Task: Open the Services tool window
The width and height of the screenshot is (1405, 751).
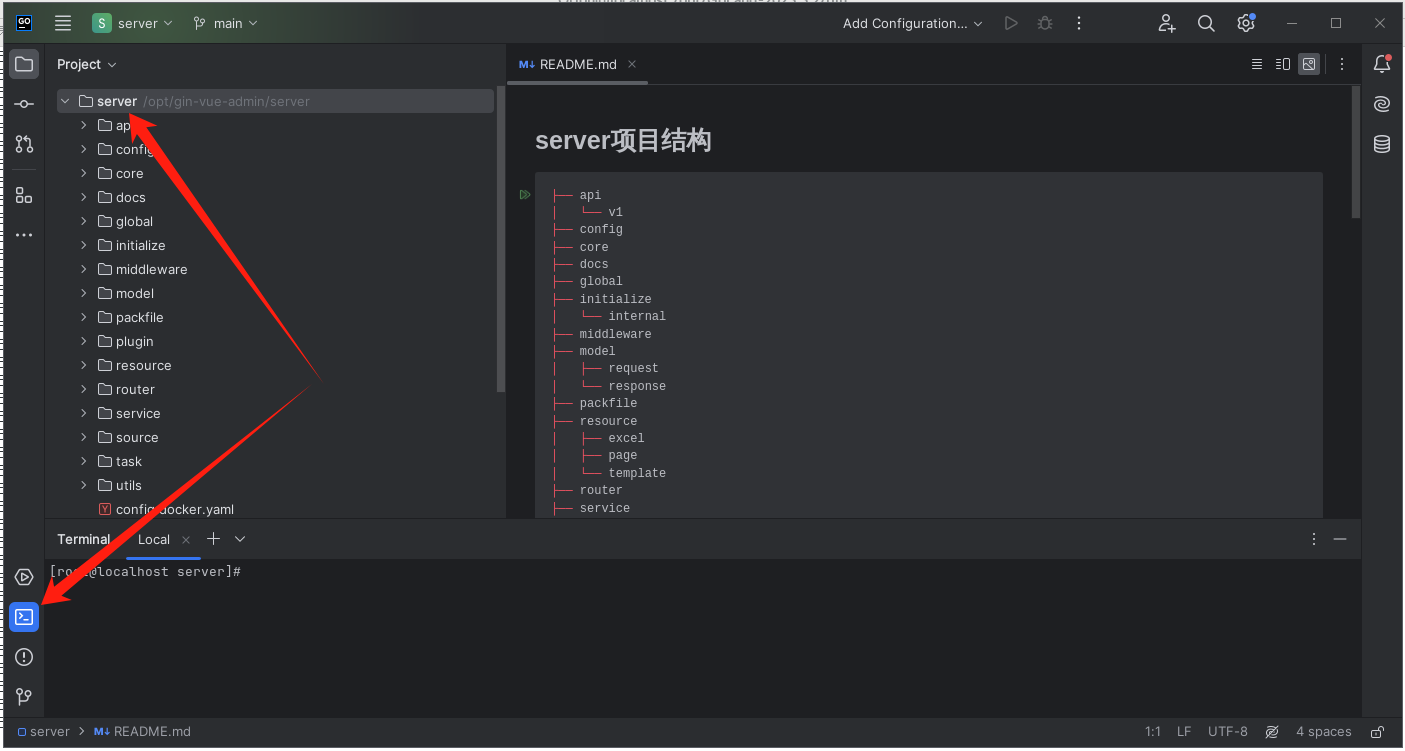Action: tap(24, 577)
